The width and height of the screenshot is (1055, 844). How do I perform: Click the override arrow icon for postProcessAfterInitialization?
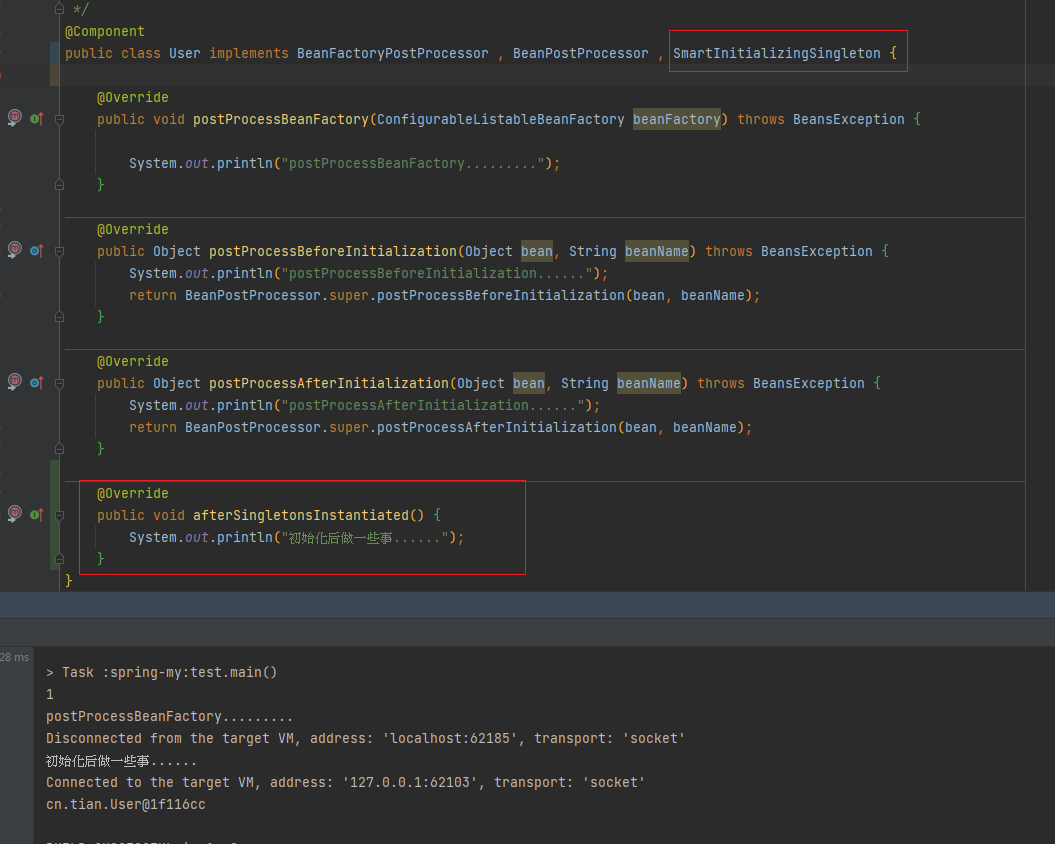coord(36,382)
